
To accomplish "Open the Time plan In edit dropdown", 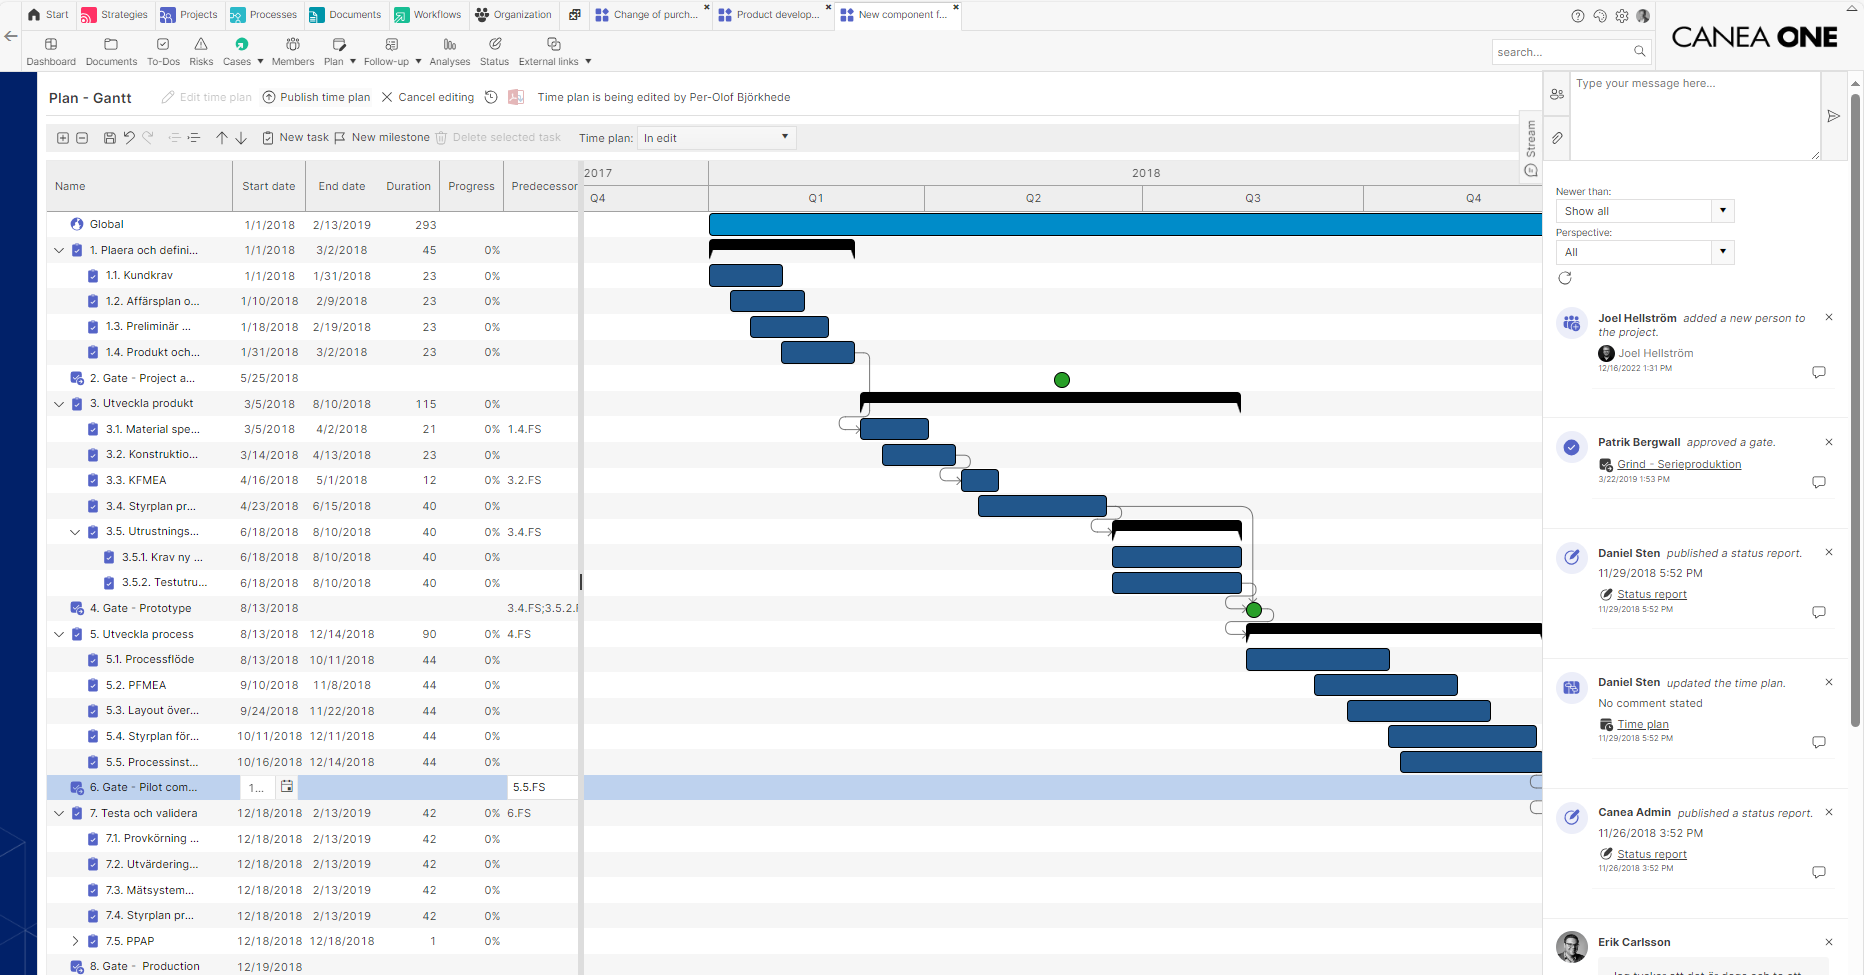I will tap(716, 138).
